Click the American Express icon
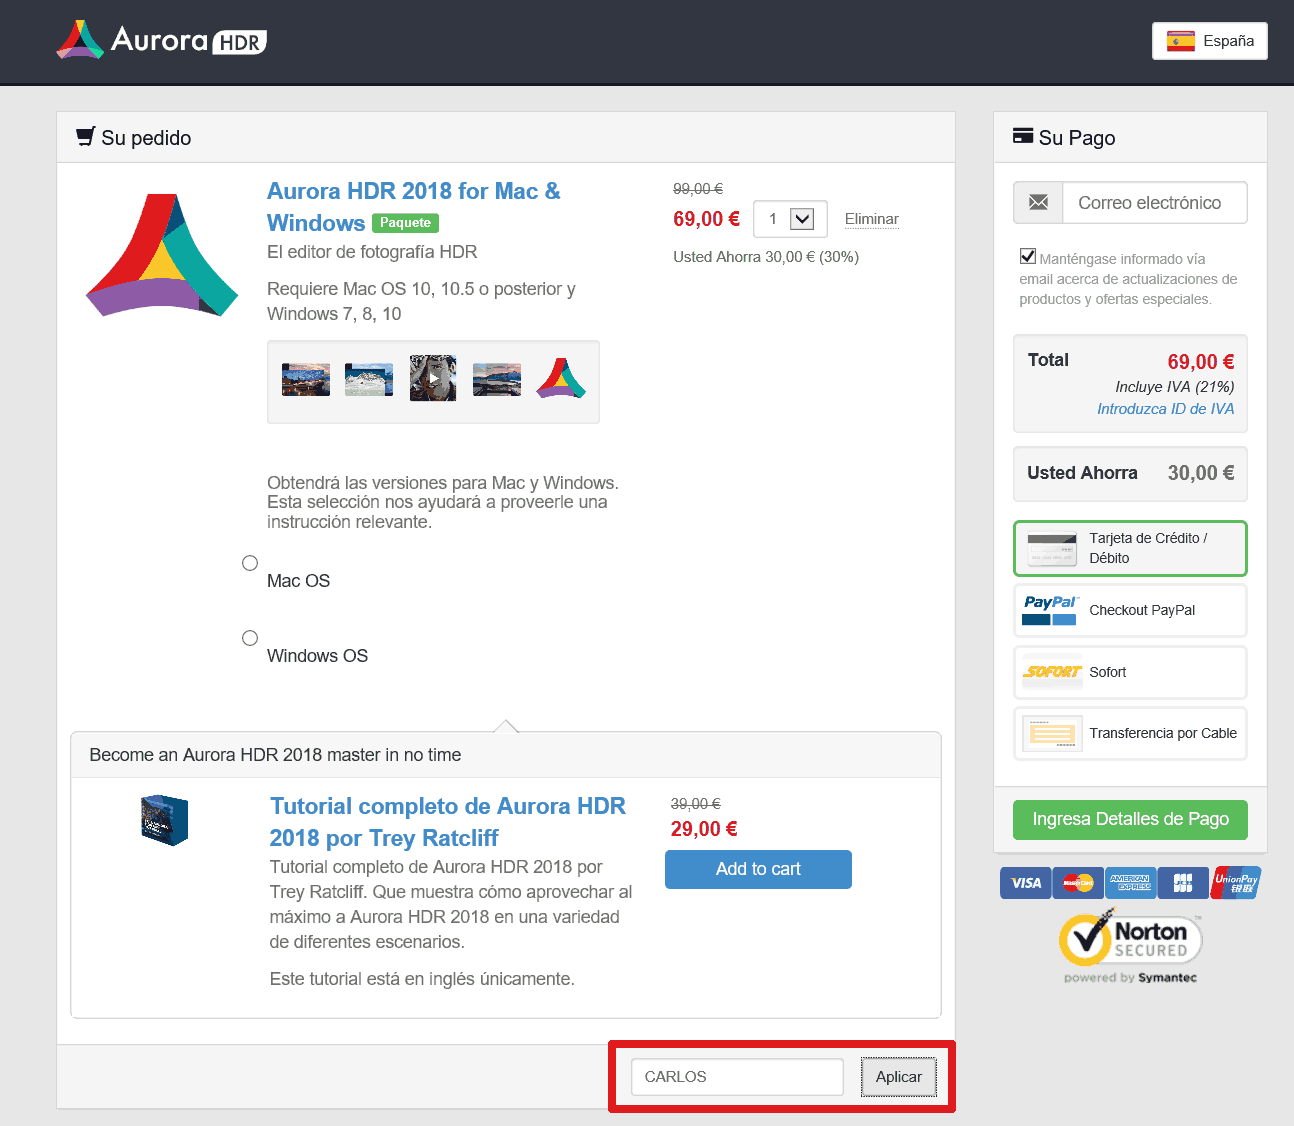1294x1126 pixels. 1131,883
